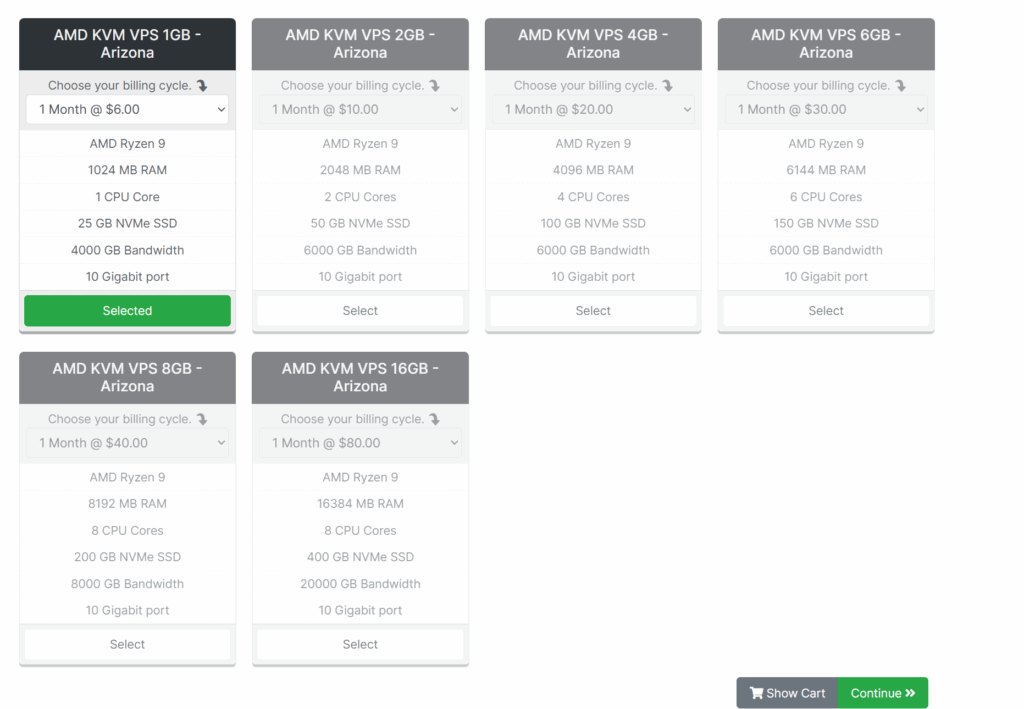Open the 6GB plan billing cycle dropdown
Screen dimensions: 1024x709
(x=826, y=110)
